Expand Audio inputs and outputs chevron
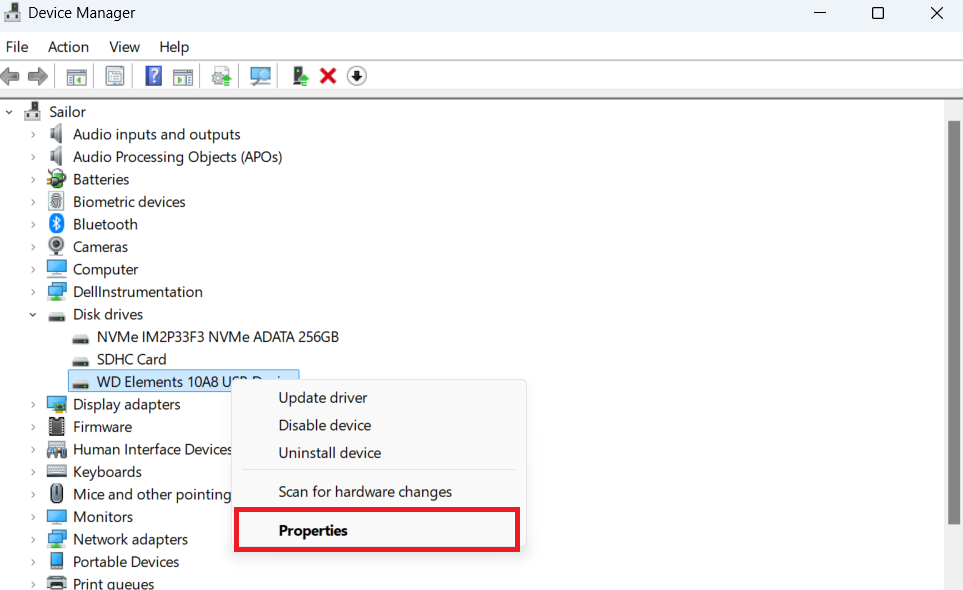Image resolution: width=963 pixels, height=590 pixels. coord(33,134)
